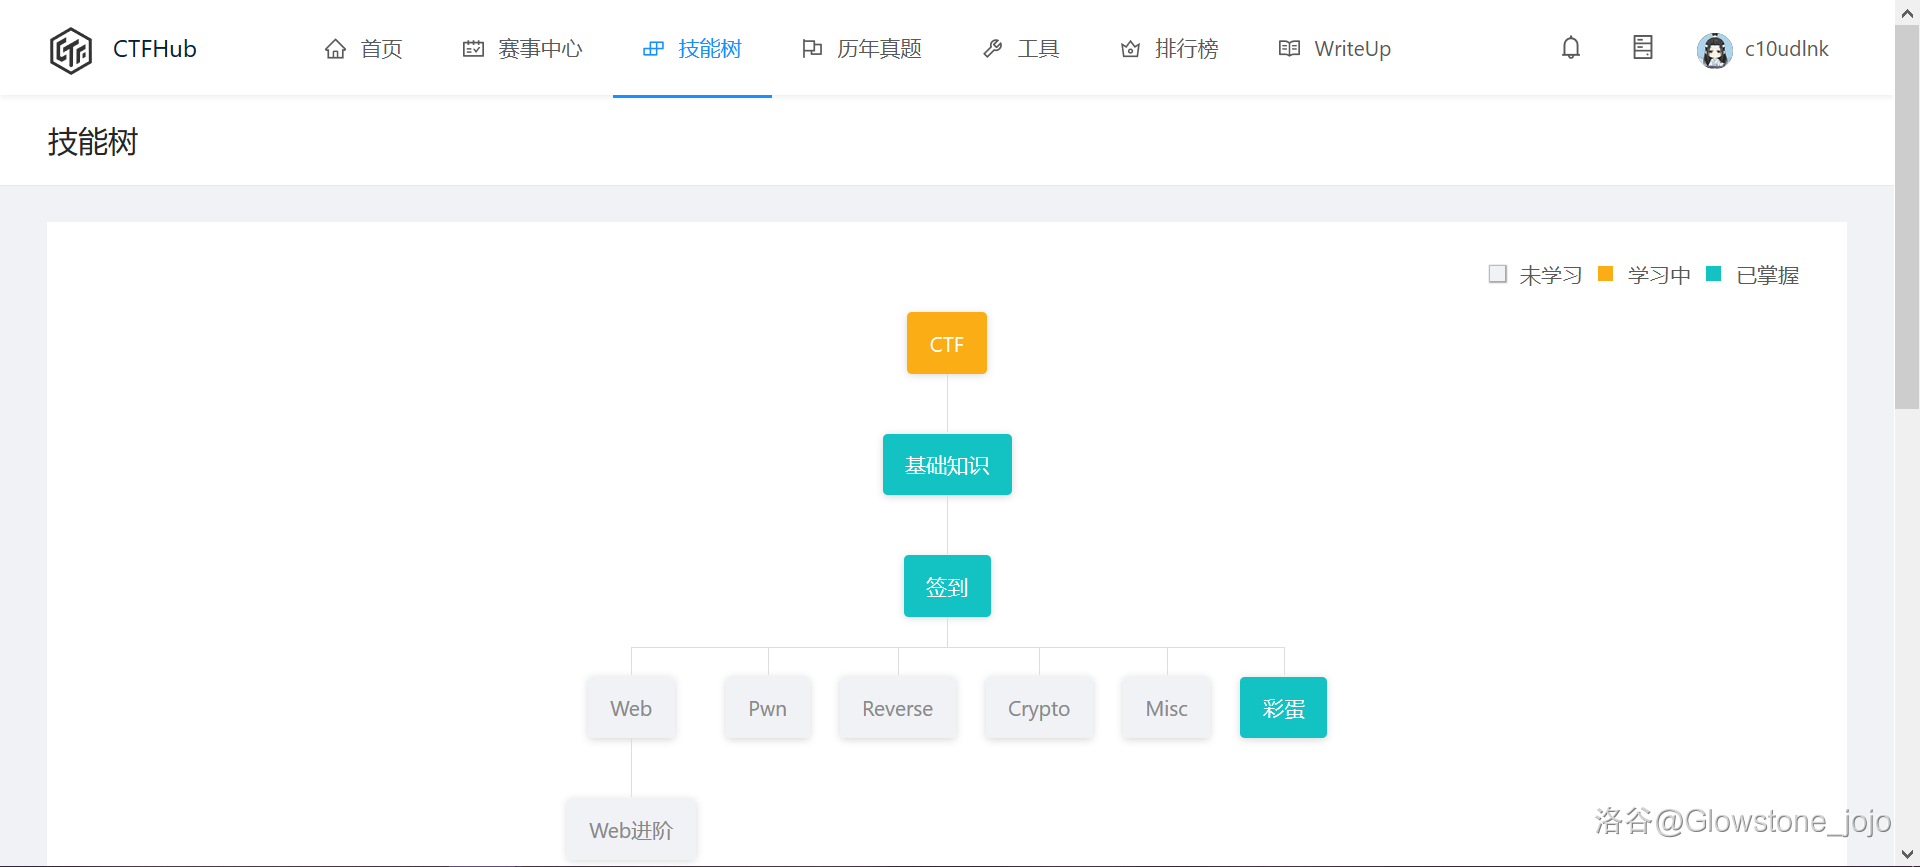Click the CTFHub hexagon logo
The image size is (1920, 867).
tap(71, 50)
